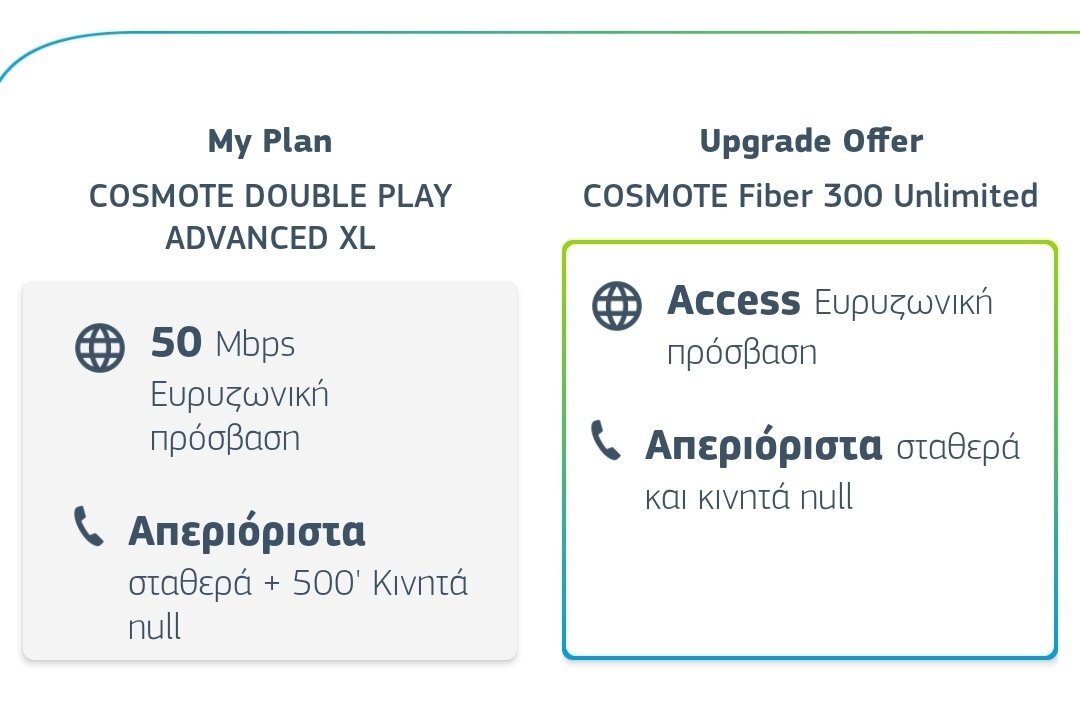Click the bold 50 speed value
This screenshot has height=728, width=1080.
tap(176, 344)
